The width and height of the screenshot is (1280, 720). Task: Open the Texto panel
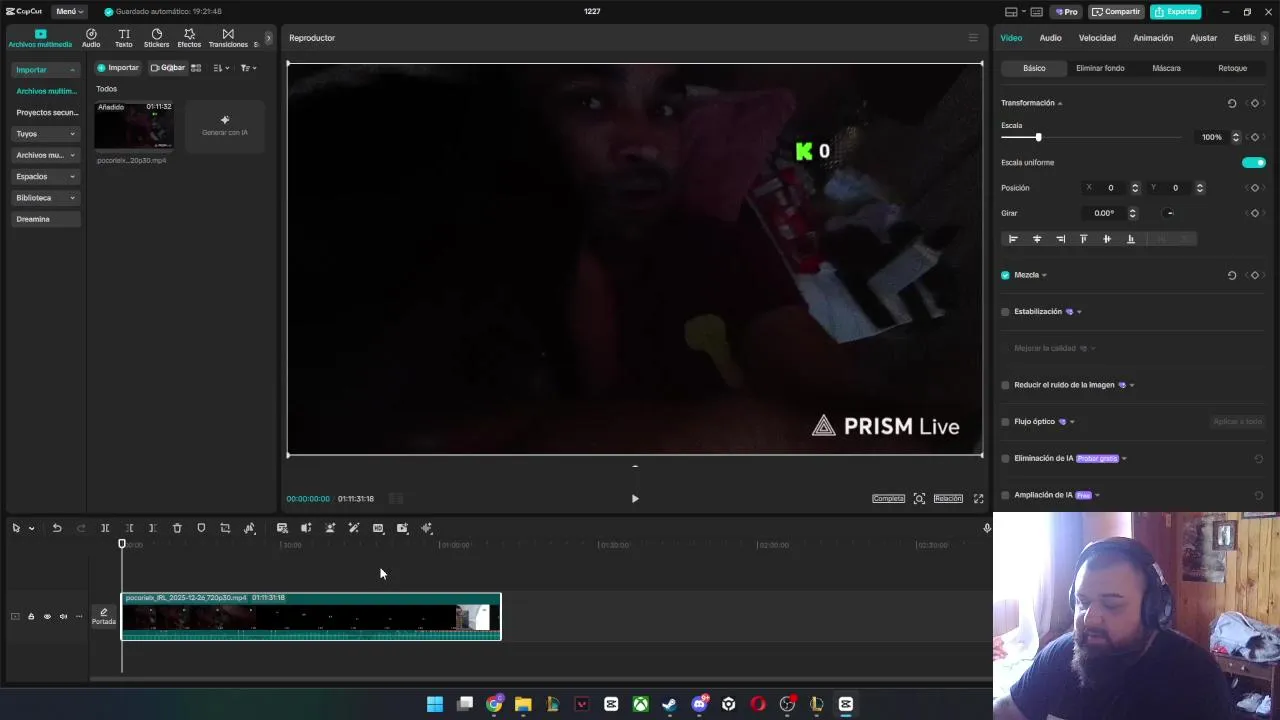coord(124,38)
